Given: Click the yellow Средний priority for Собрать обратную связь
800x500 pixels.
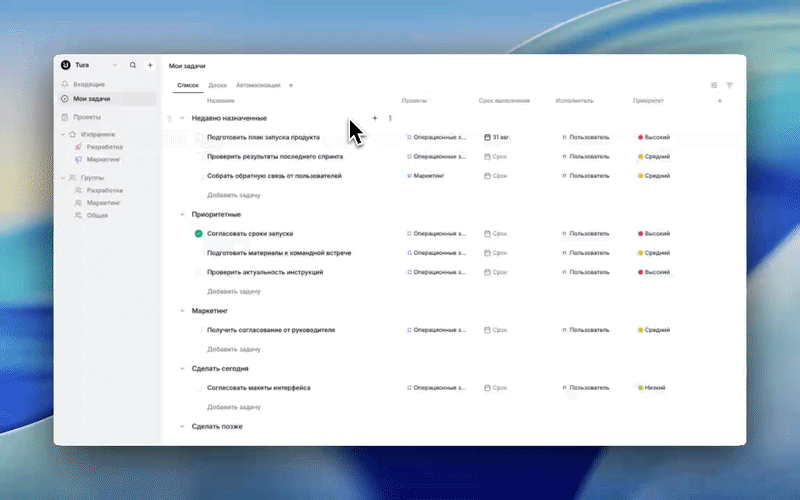Looking at the screenshot, I should click(x=654, y=176).
